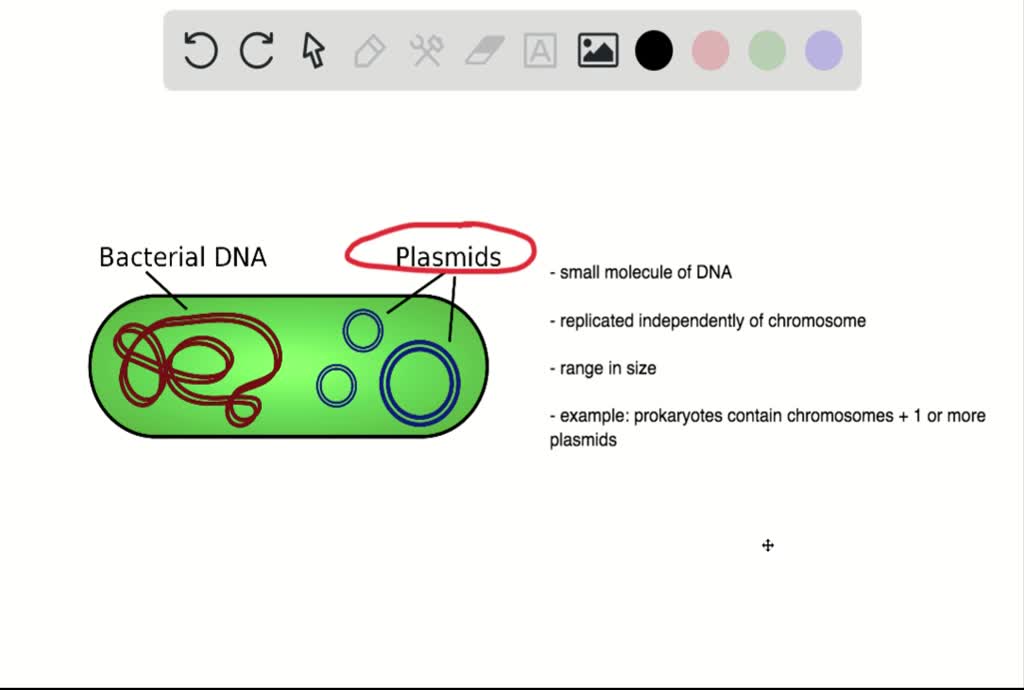This screenshot has height=690, width=1024.
Task: Choose the pencil drawing tool
Action: coord(370,50)
